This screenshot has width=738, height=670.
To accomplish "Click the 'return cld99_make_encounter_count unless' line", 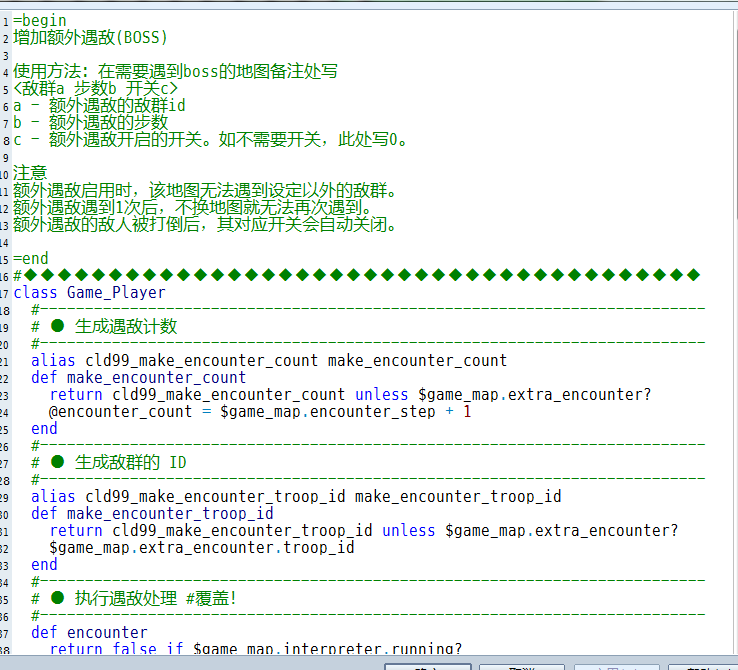I will click(350, 394).
